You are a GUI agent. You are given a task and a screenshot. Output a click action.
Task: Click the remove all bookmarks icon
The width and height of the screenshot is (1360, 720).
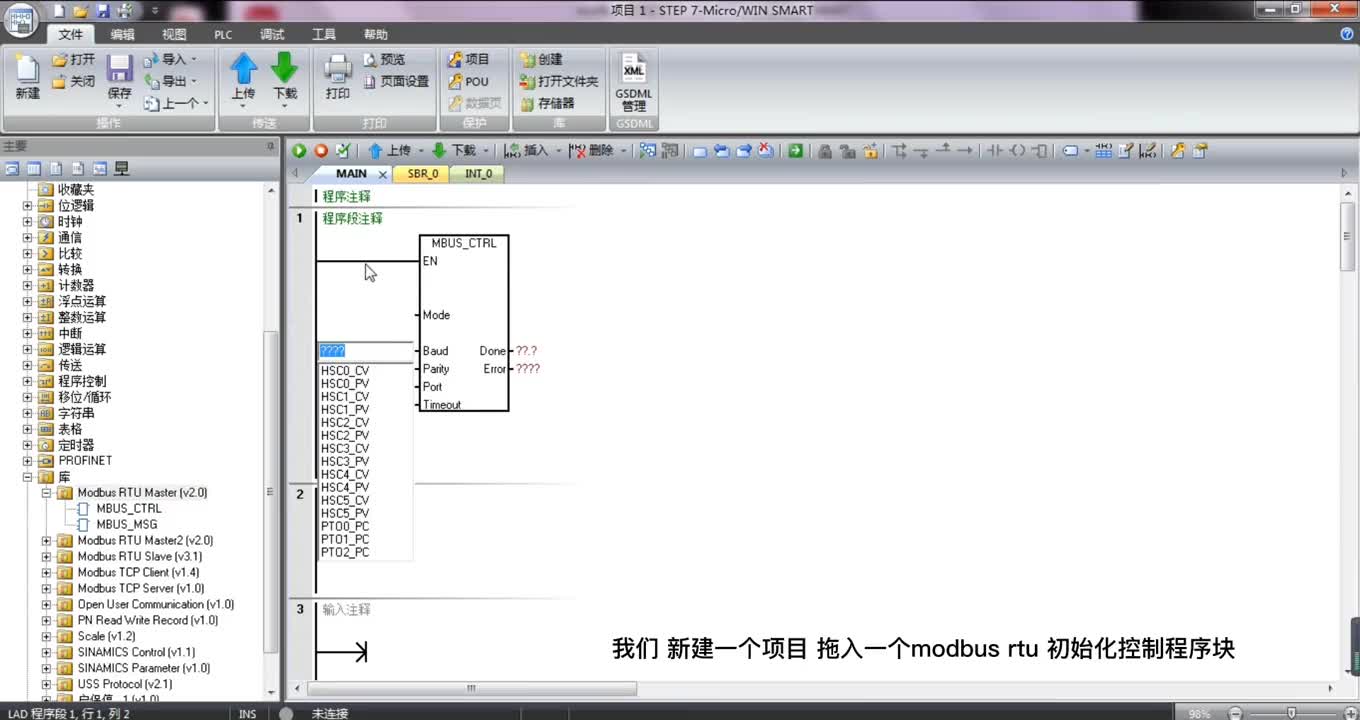pyautogui.click(x=766, y=151)
